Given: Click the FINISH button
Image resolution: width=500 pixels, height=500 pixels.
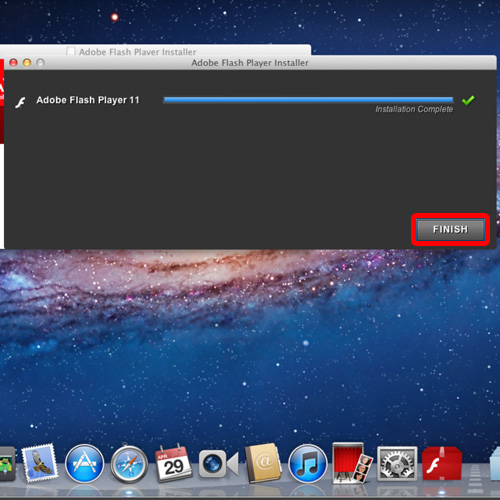Looking at the screenshot, I should click(x=450, y=230).
